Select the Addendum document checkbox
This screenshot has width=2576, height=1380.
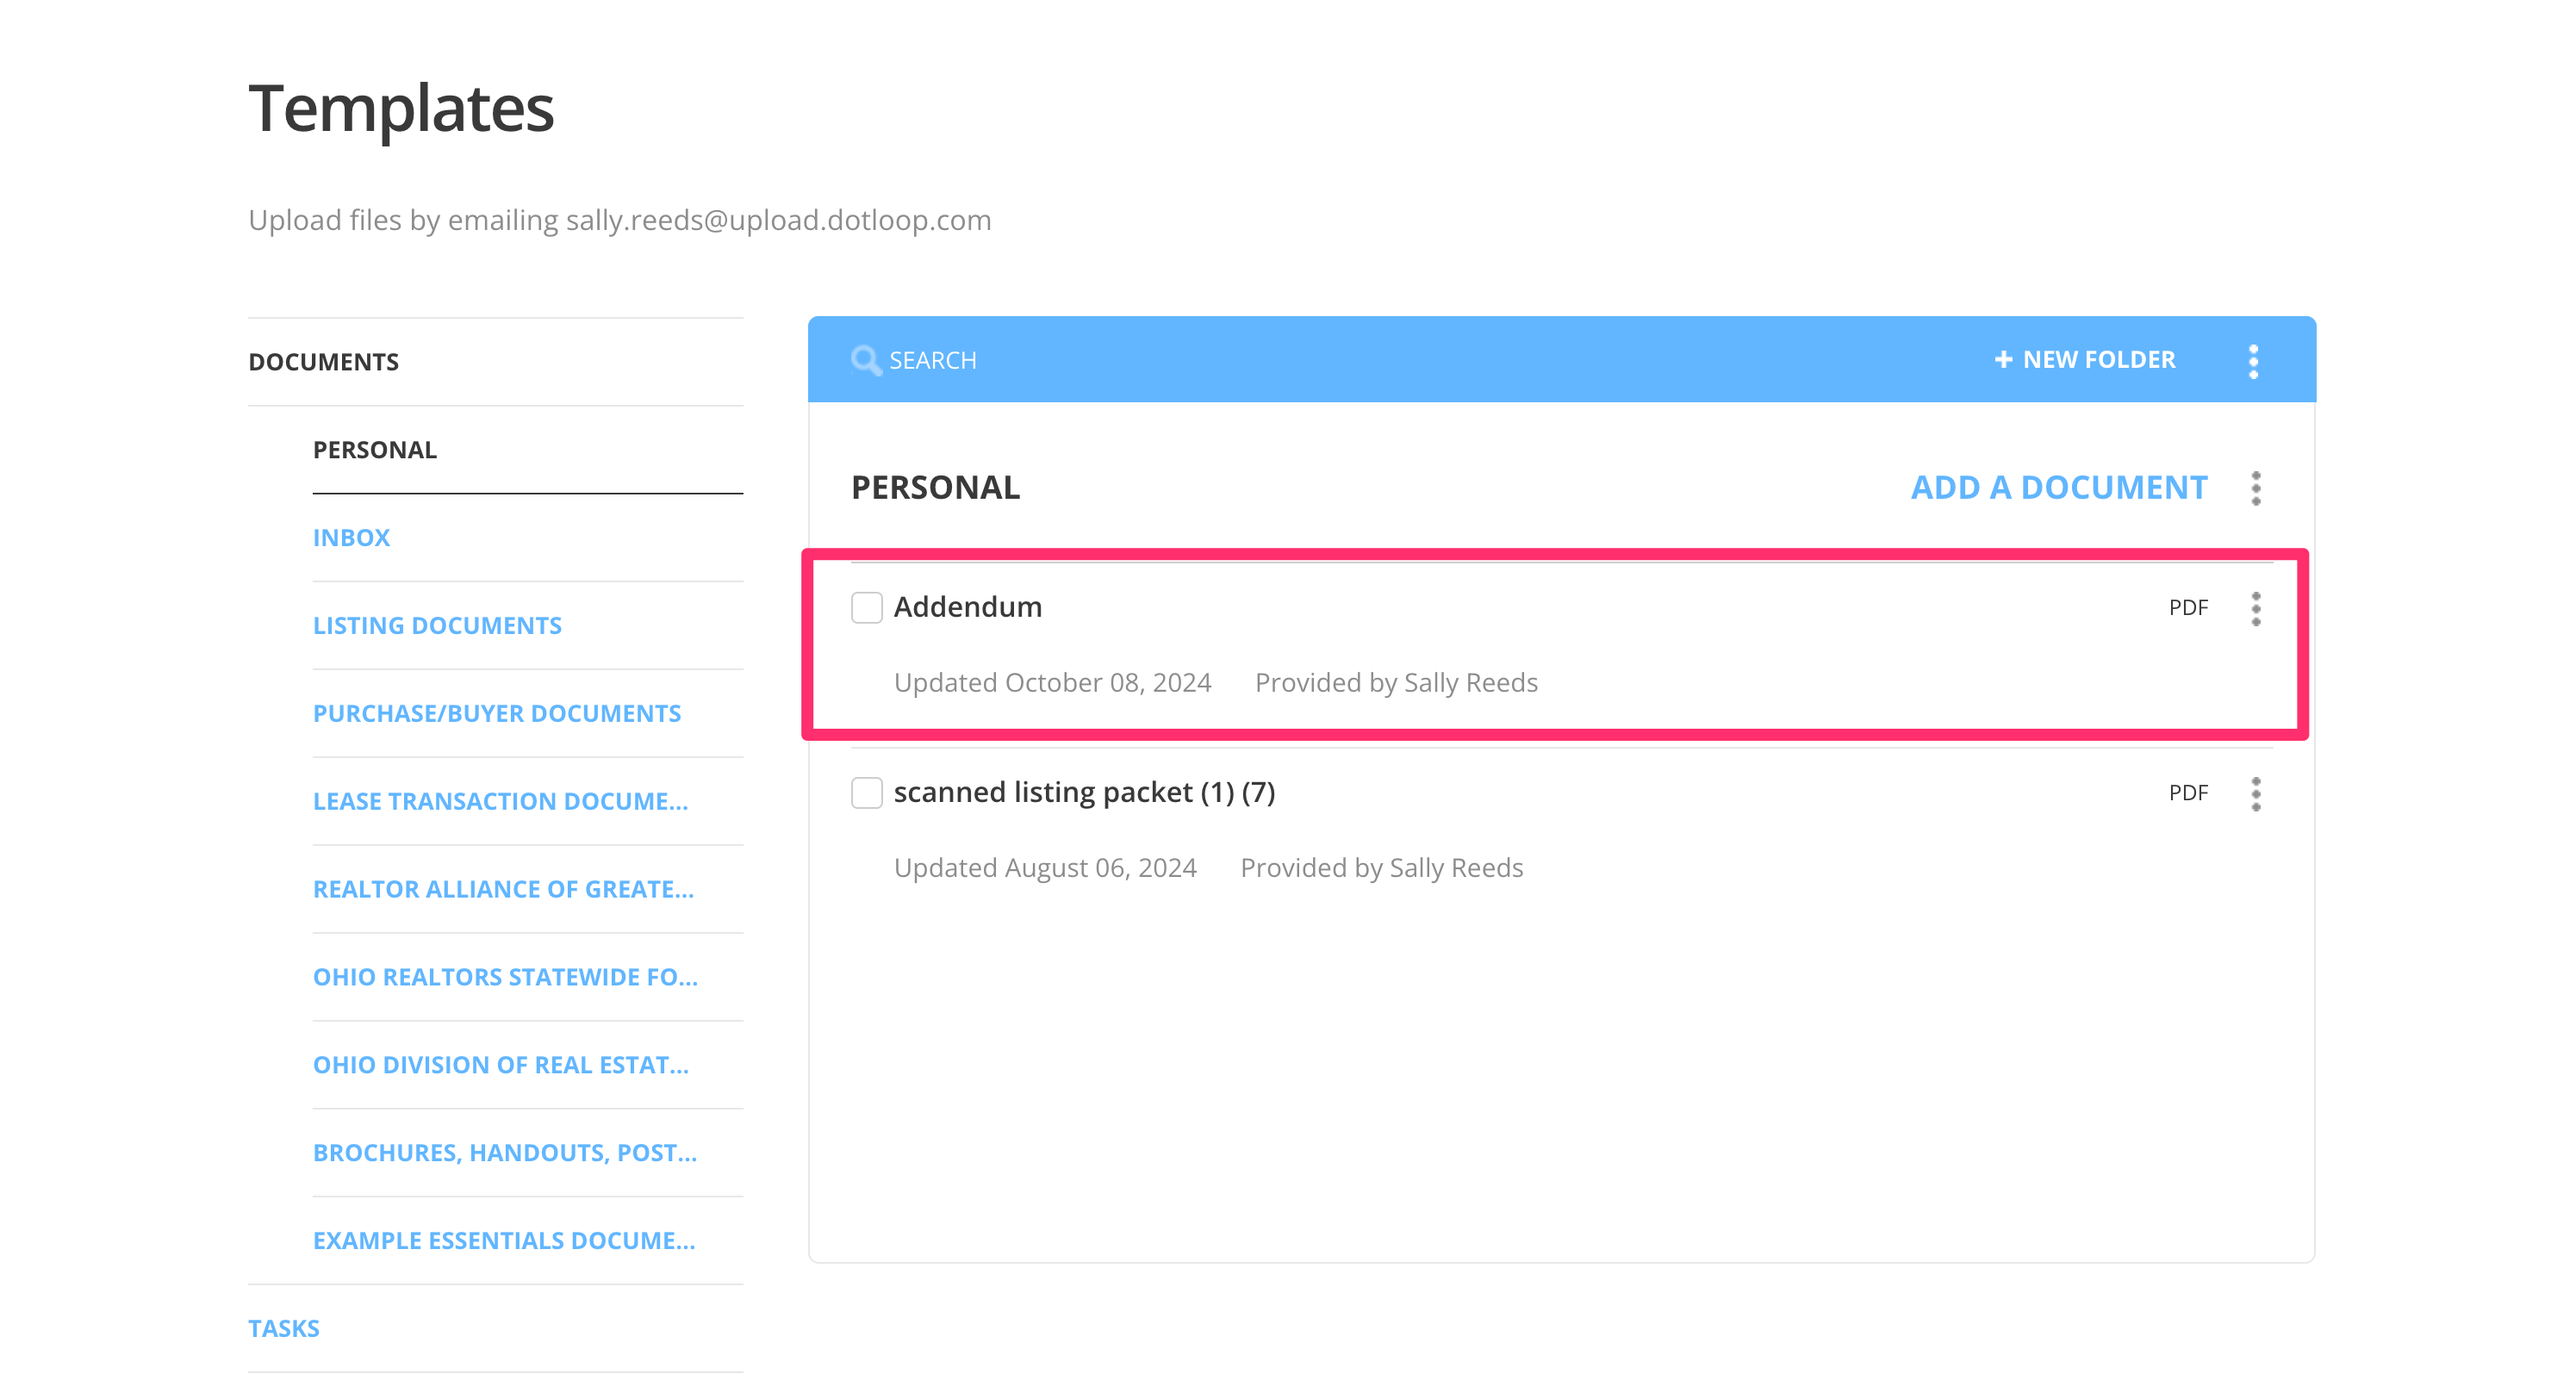coord(866,608)
